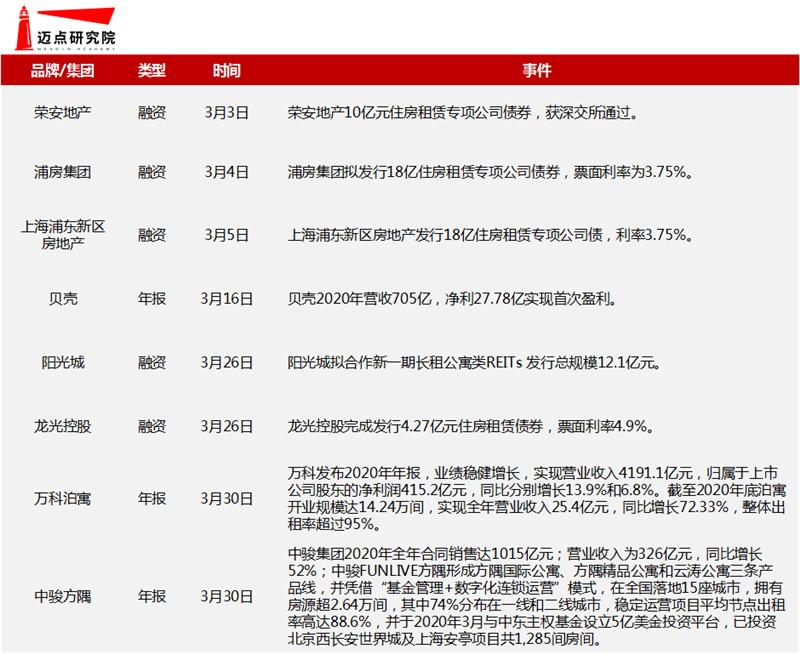Click the 时间 column header
Screen dimensions: 800x654
(227, 70)
